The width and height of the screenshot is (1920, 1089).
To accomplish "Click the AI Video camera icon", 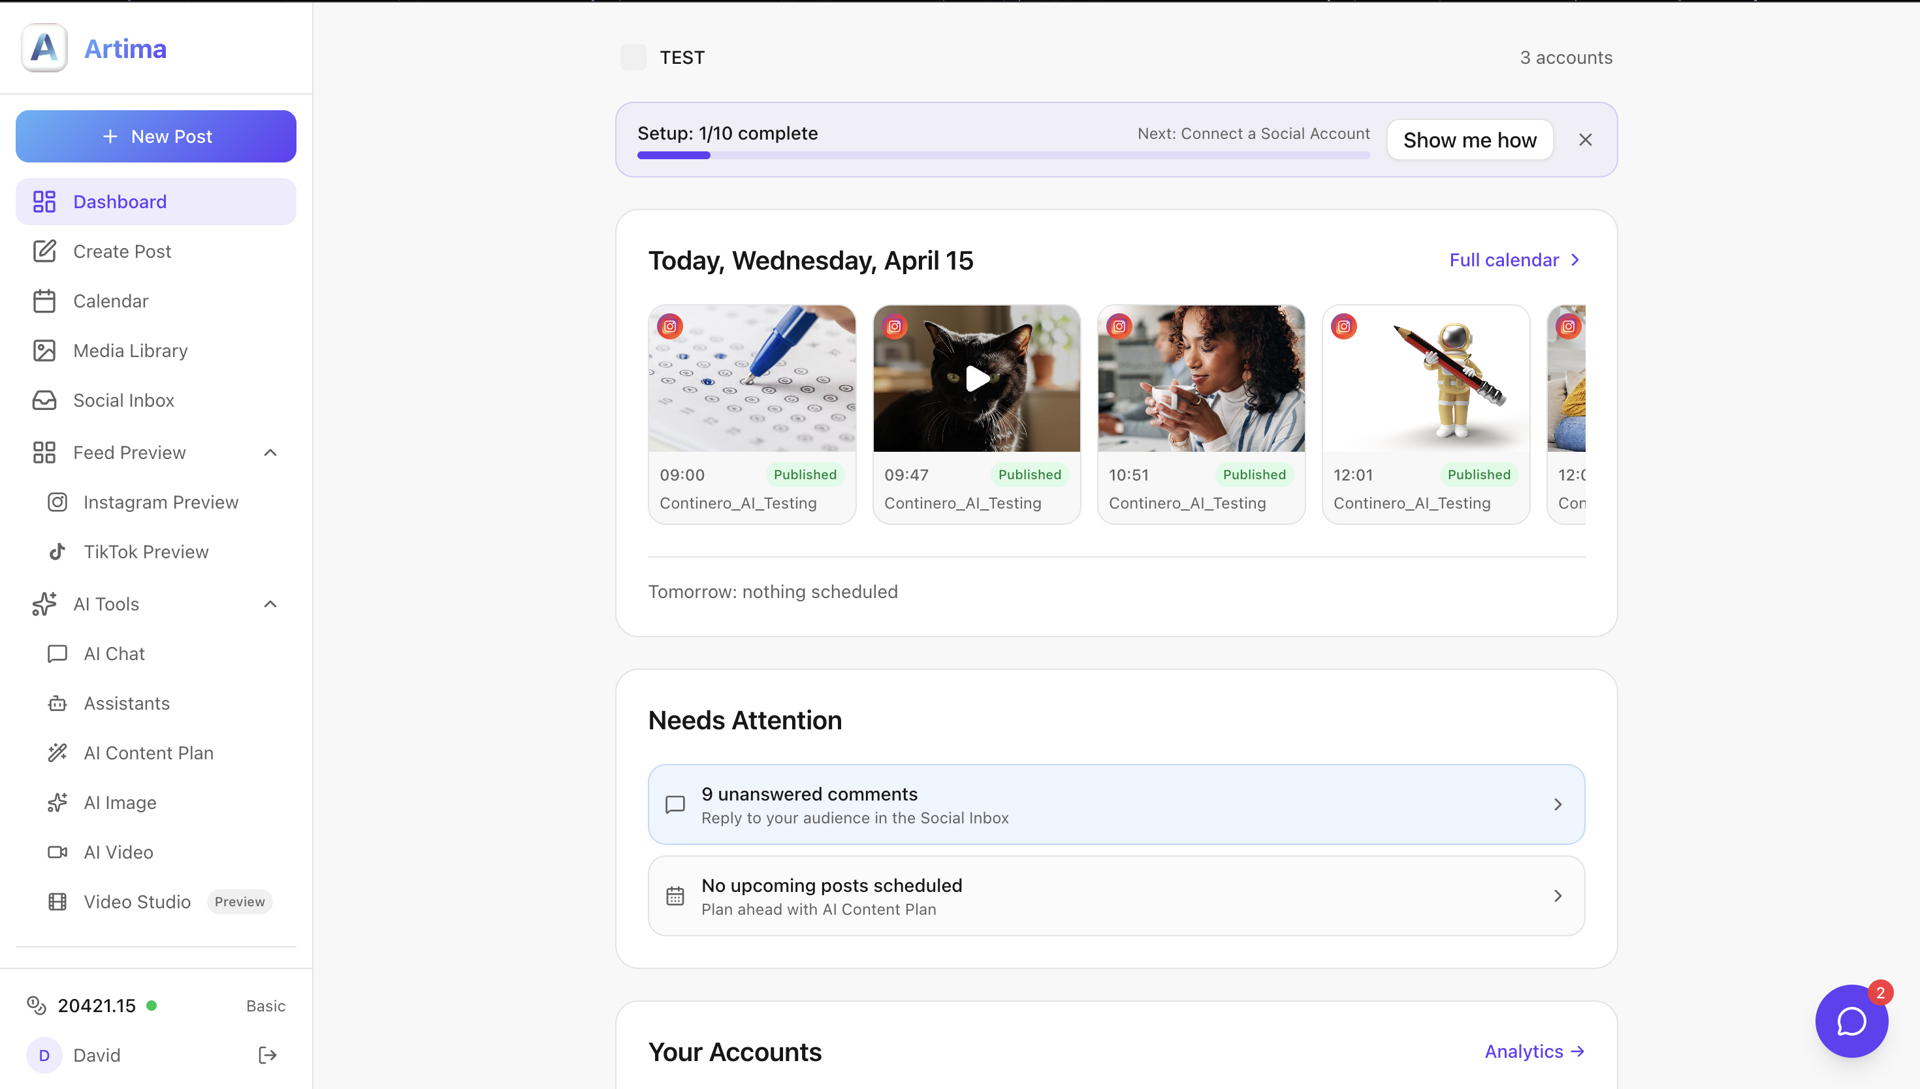I will (58, 852).
